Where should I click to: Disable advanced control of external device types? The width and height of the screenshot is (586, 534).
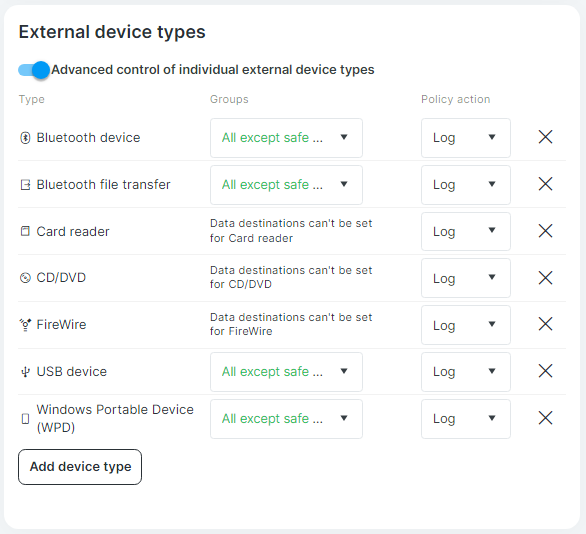point(34,70)
